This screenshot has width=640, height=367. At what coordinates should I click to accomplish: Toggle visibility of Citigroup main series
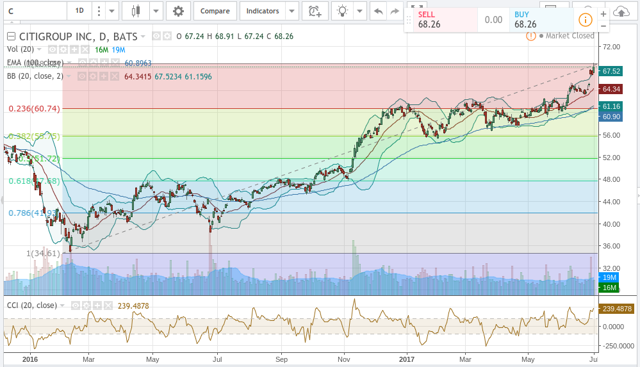click(x=156, y=36)
